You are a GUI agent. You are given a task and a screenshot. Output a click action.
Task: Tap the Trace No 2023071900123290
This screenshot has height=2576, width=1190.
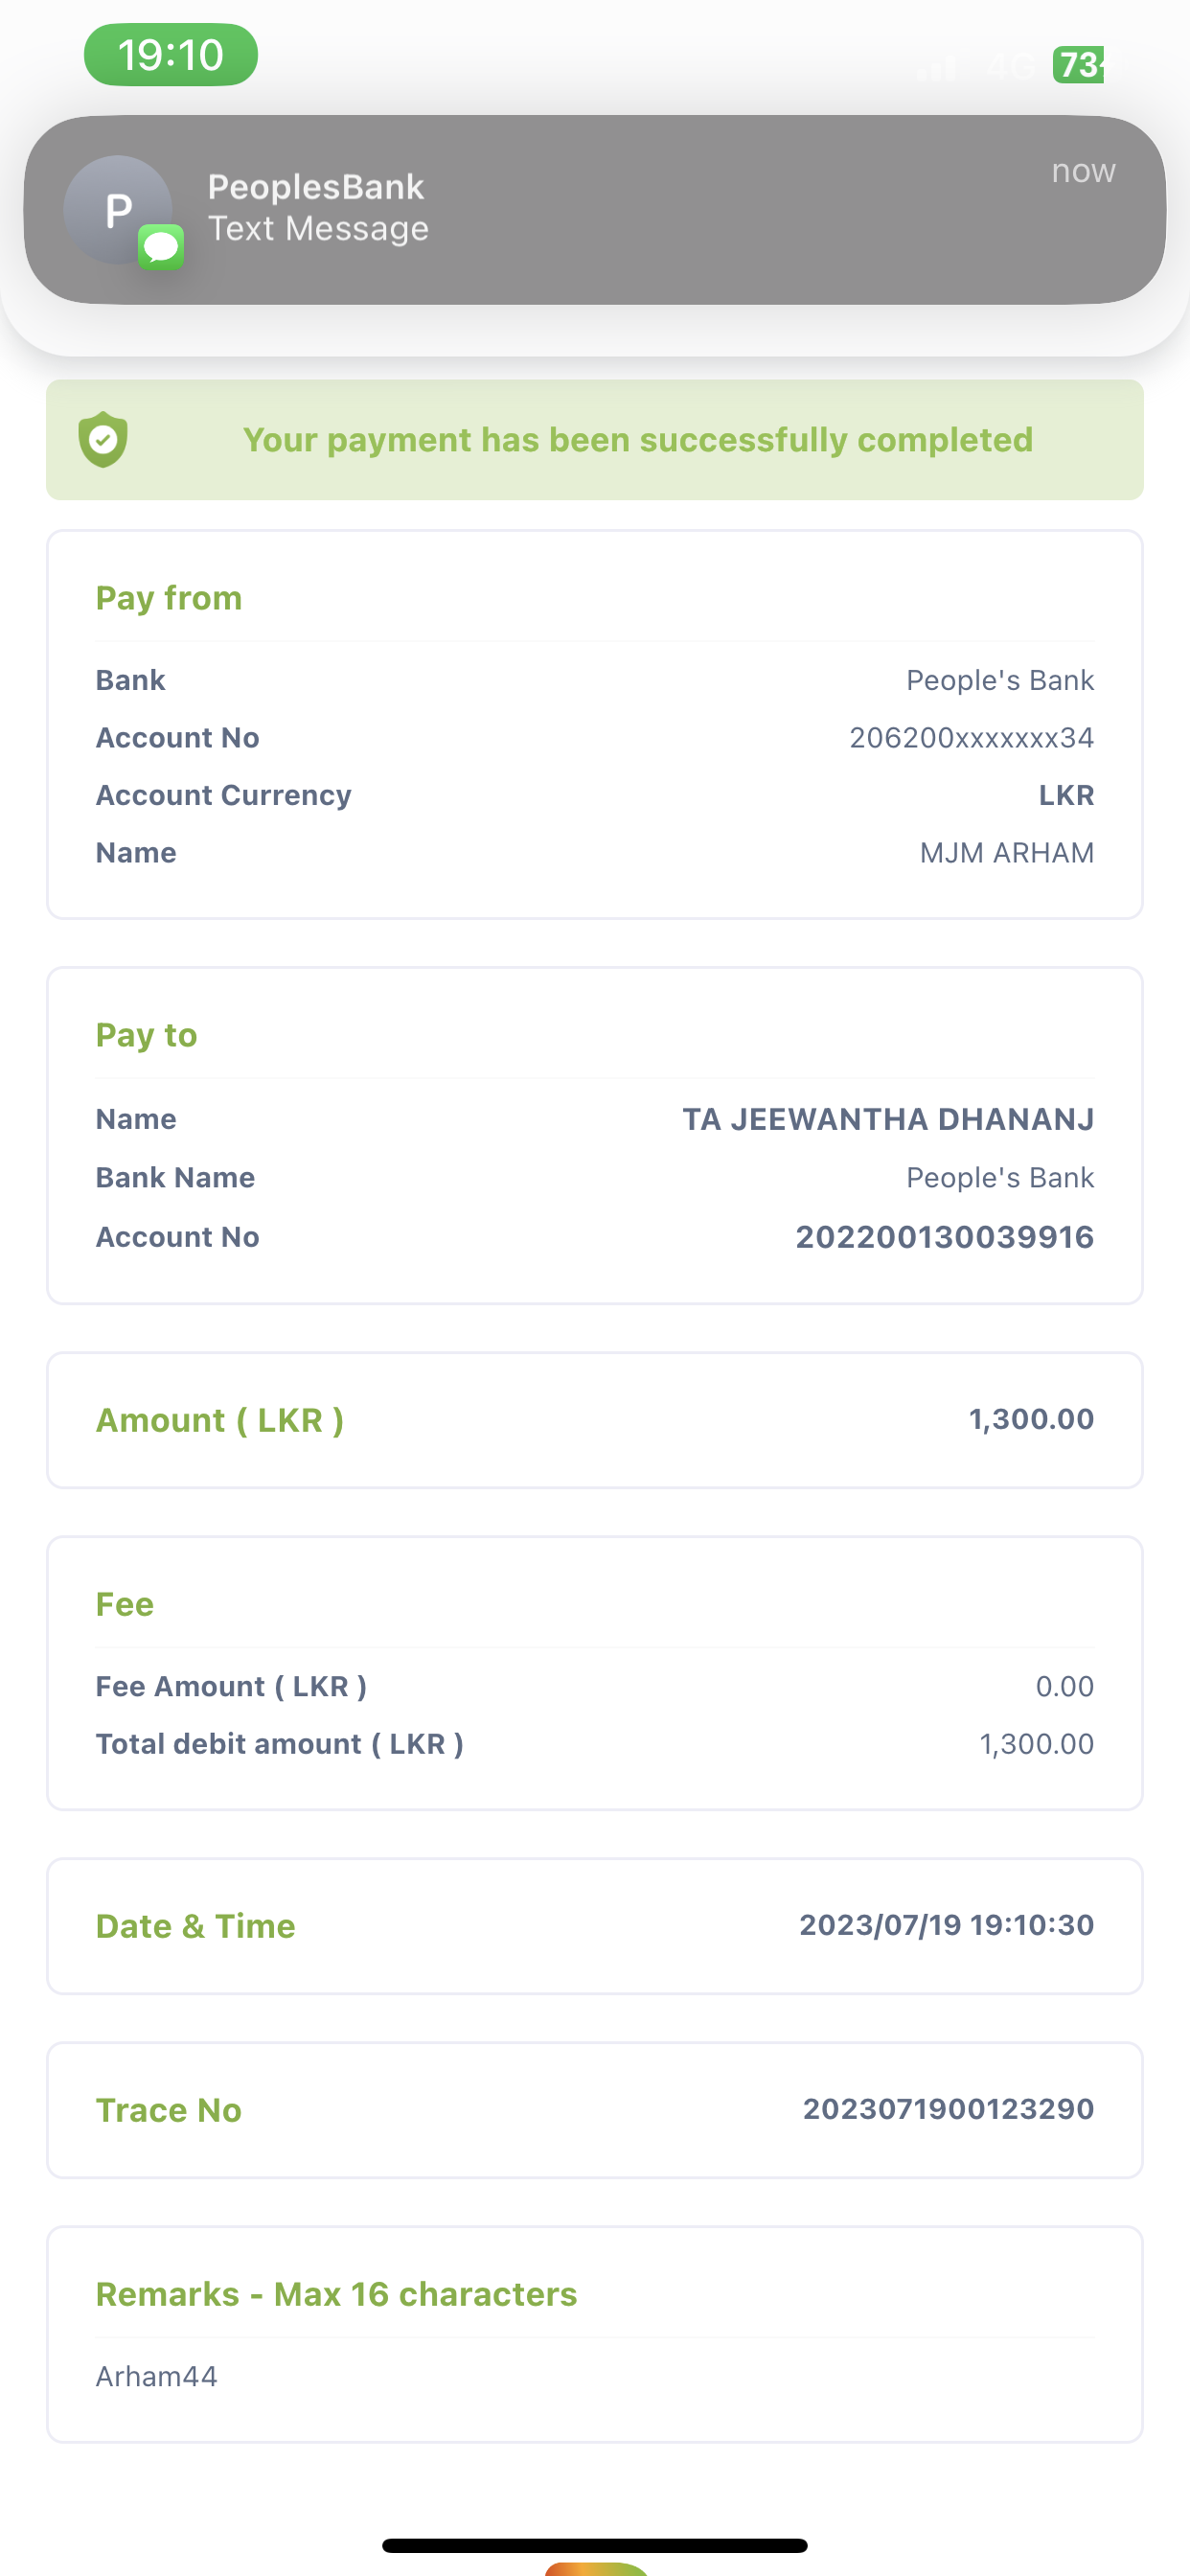click(948, 2109)
